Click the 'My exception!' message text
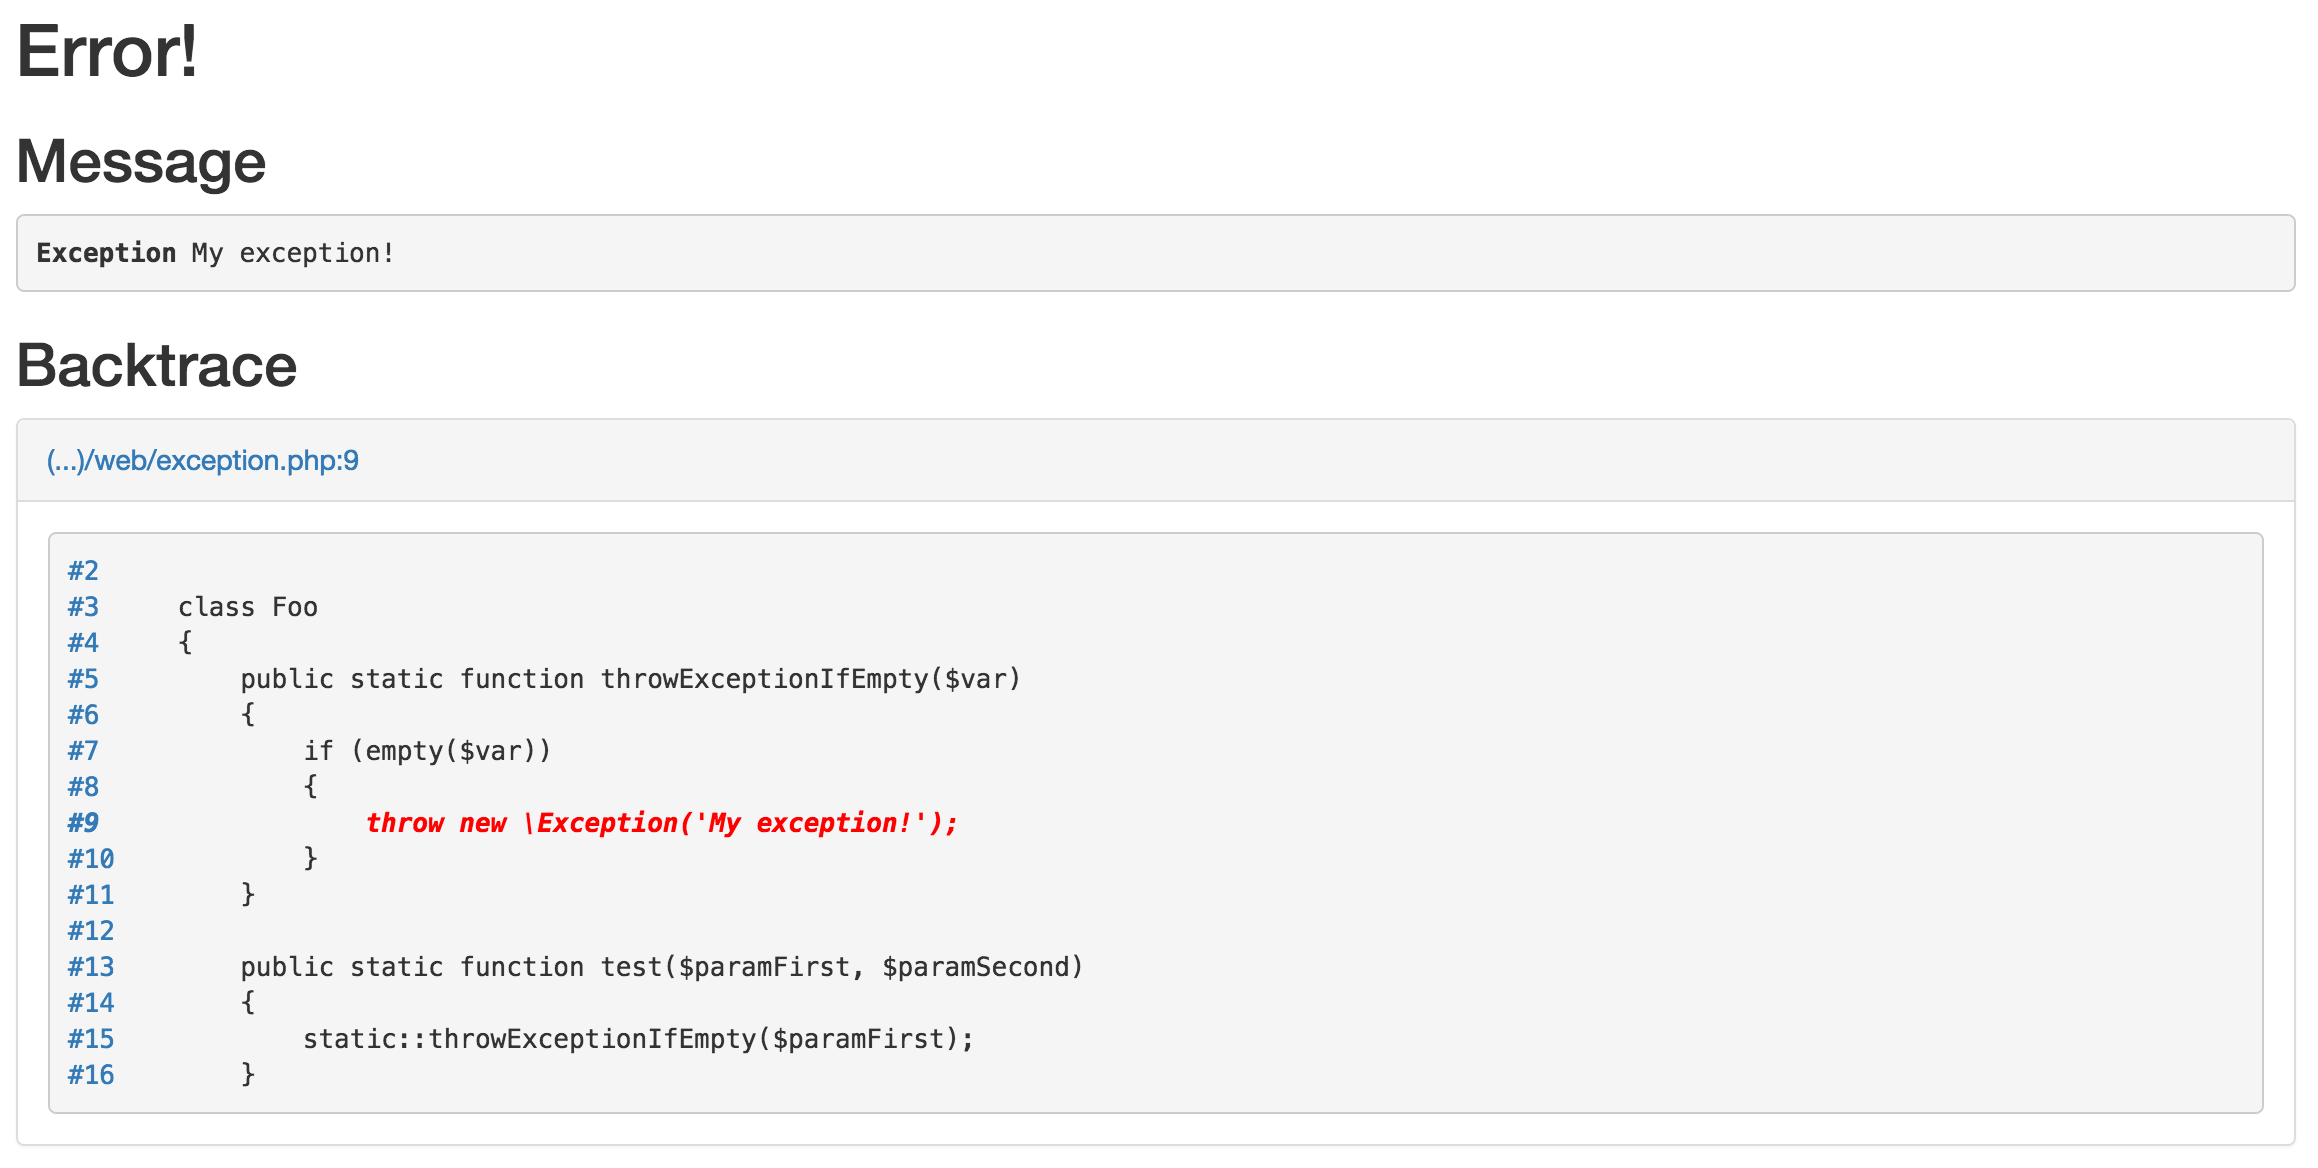 click(293, 253)
